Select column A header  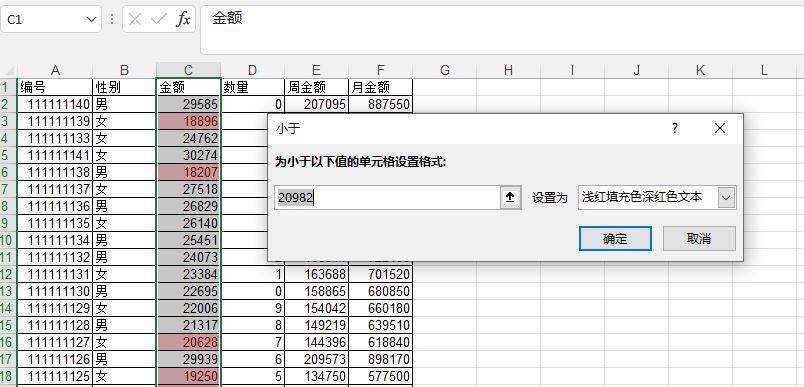click(55, 70)
